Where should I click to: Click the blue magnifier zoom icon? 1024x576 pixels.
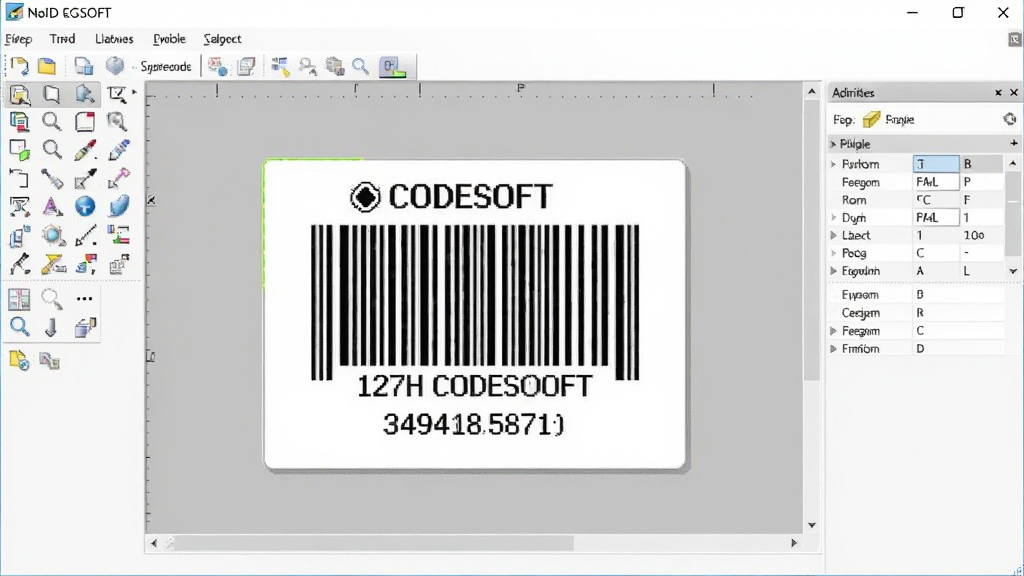tap(20, 327)
